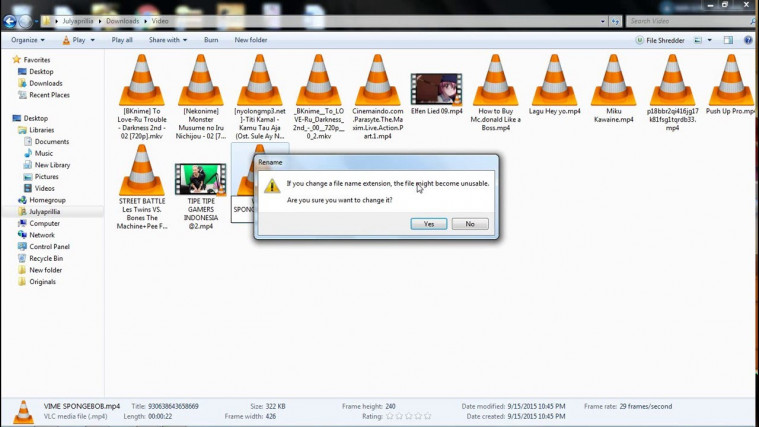Select the Miku Kawaine.mp4 file

(613, 89)
